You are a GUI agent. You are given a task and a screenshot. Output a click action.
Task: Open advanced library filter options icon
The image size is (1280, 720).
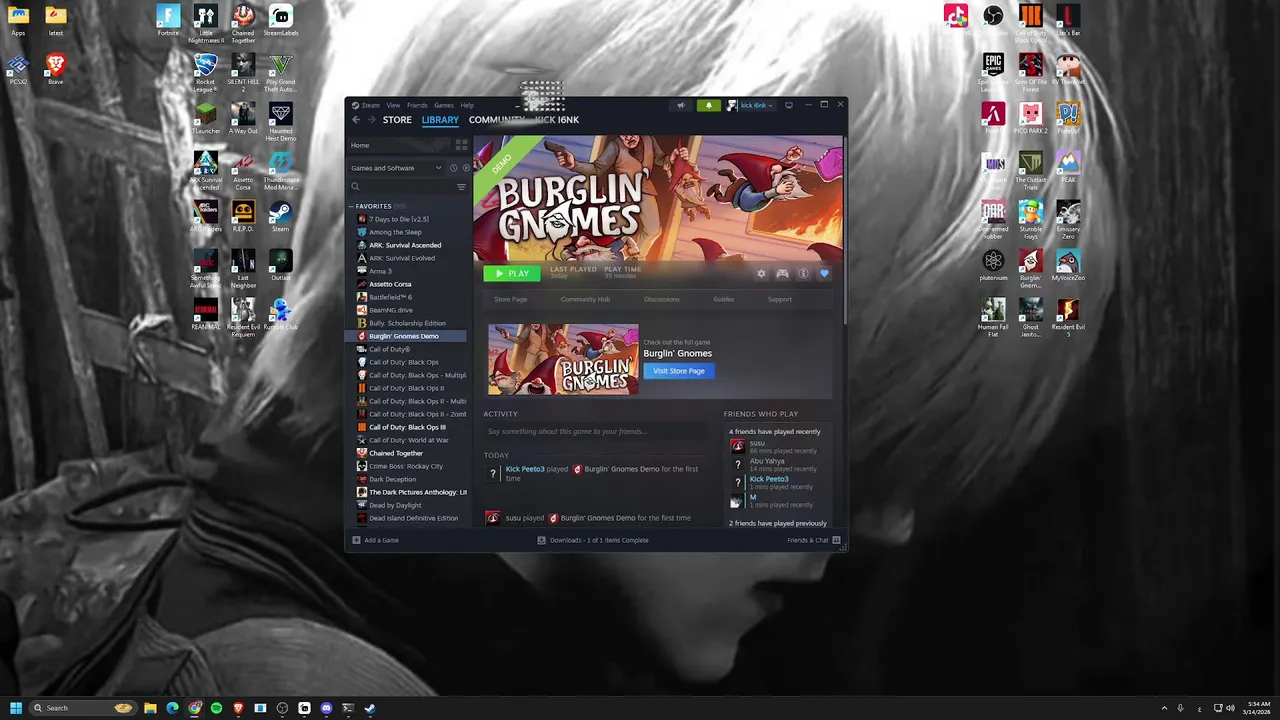461,187
